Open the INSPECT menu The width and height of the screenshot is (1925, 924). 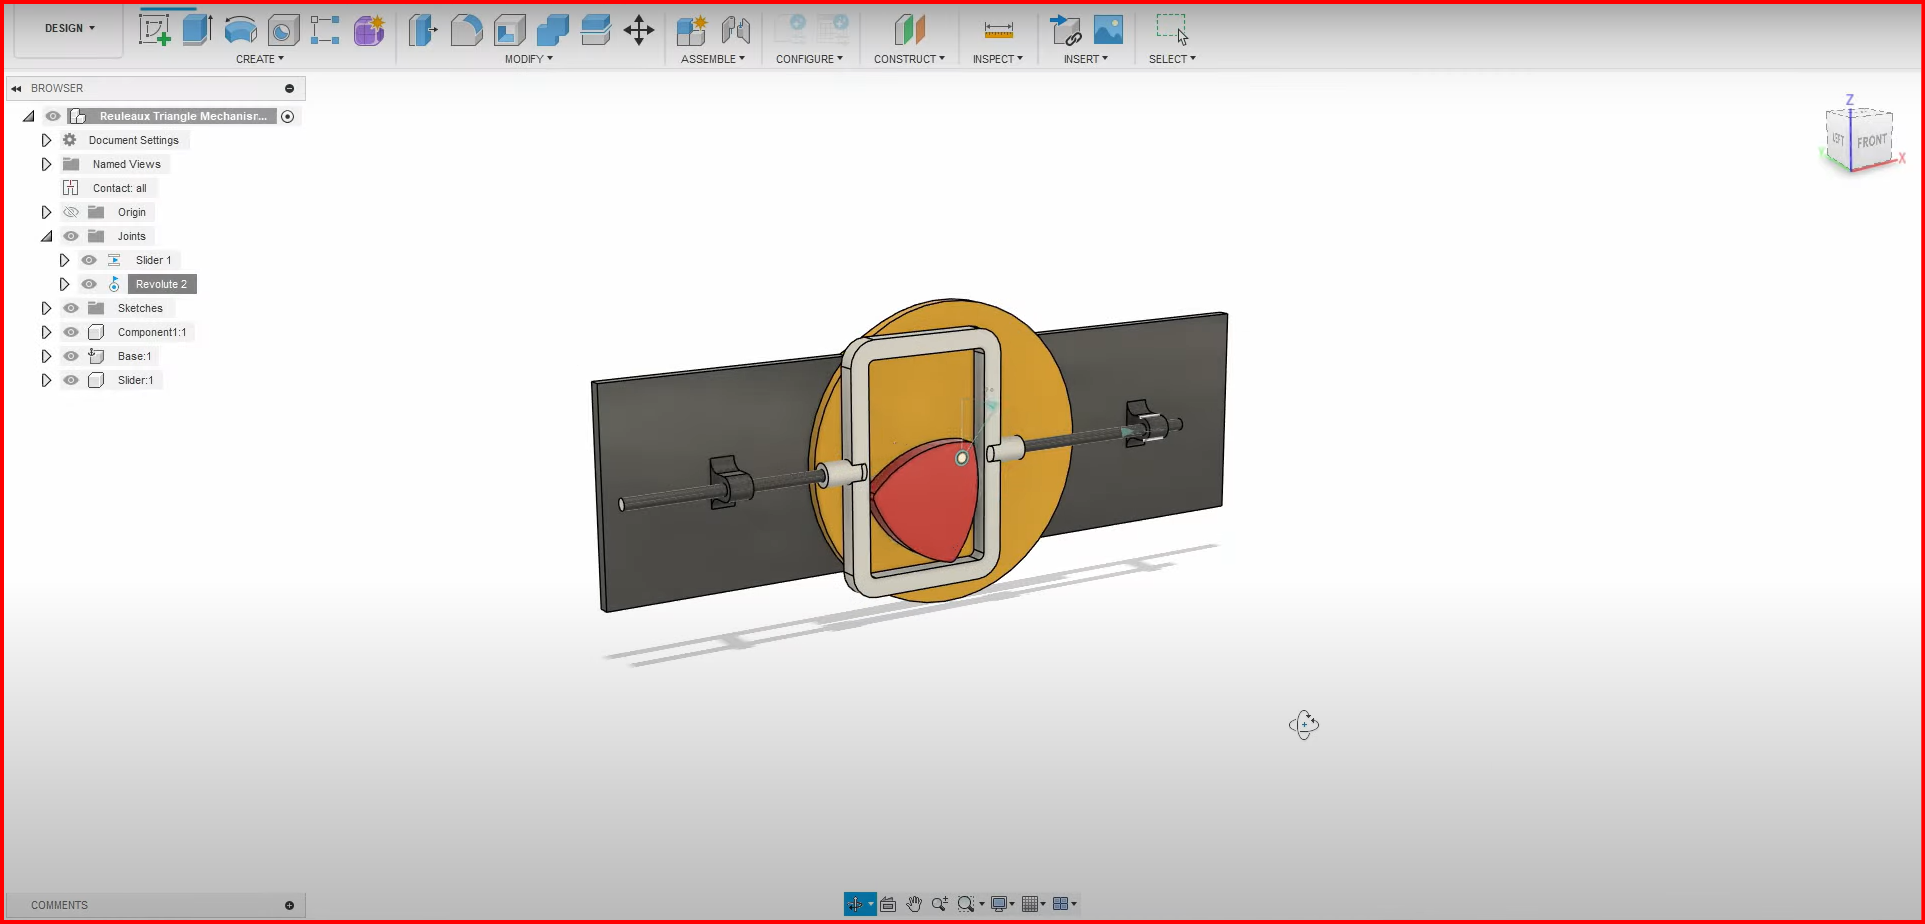pos(998,59)
